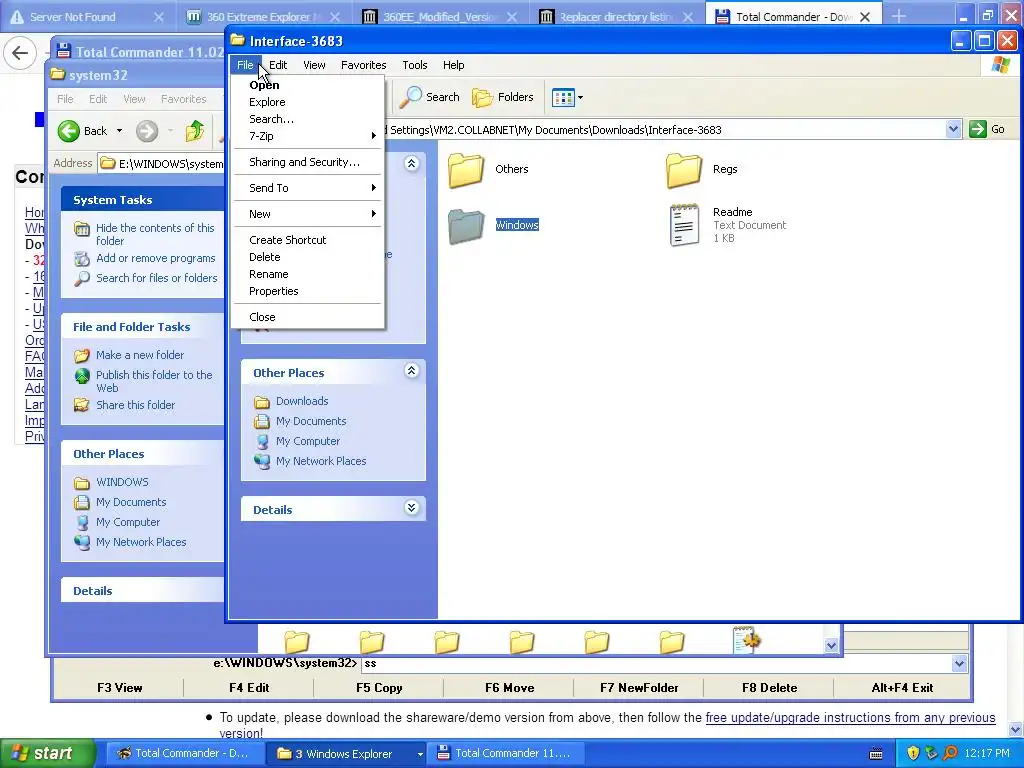
Task: Click Add or remove programs icon
Action: tap(82, 259)
